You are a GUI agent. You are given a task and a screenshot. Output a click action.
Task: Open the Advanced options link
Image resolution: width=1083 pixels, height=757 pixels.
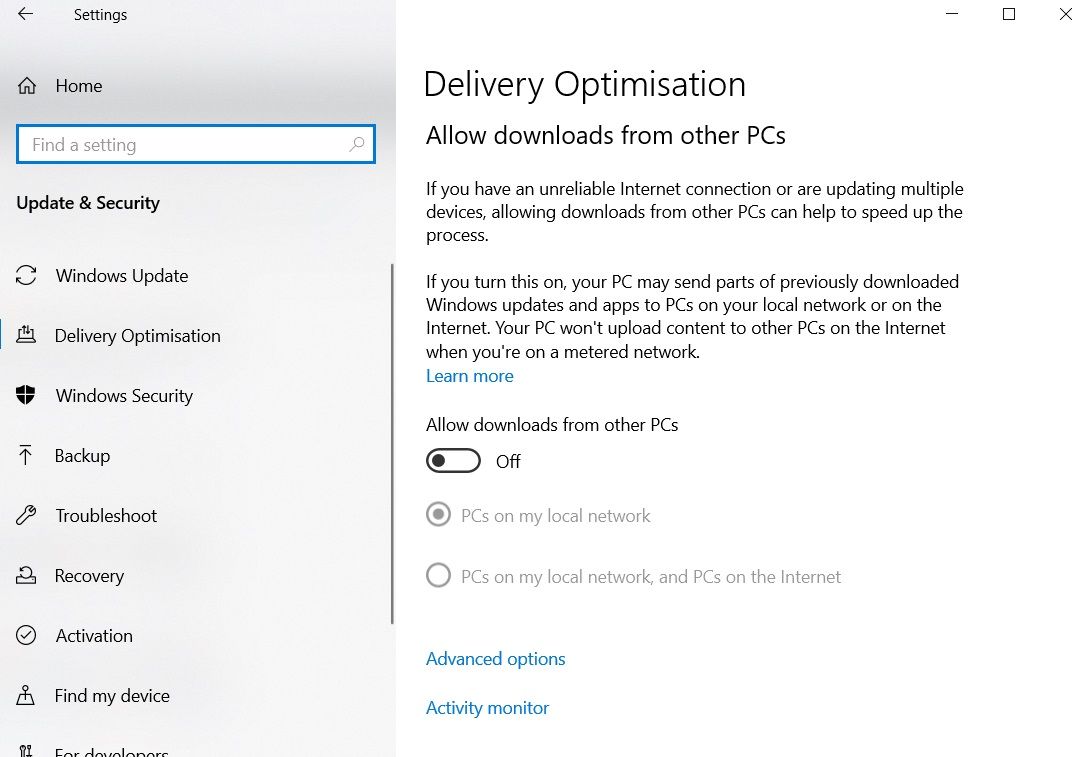pos(495,658)
